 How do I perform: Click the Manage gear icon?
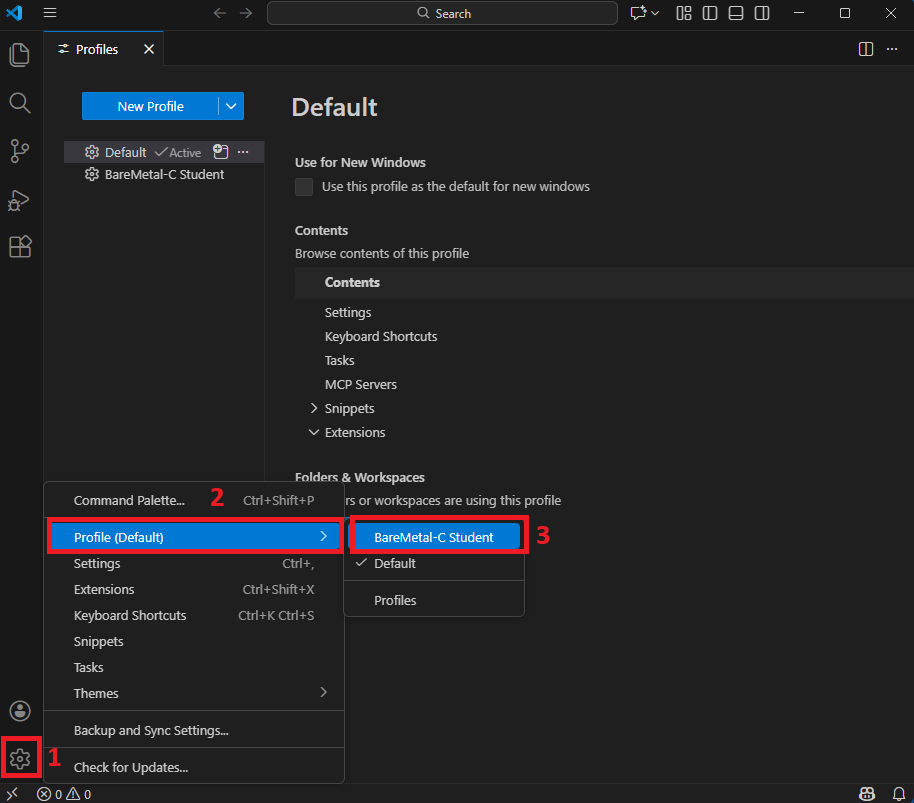(x=20, y=759)
